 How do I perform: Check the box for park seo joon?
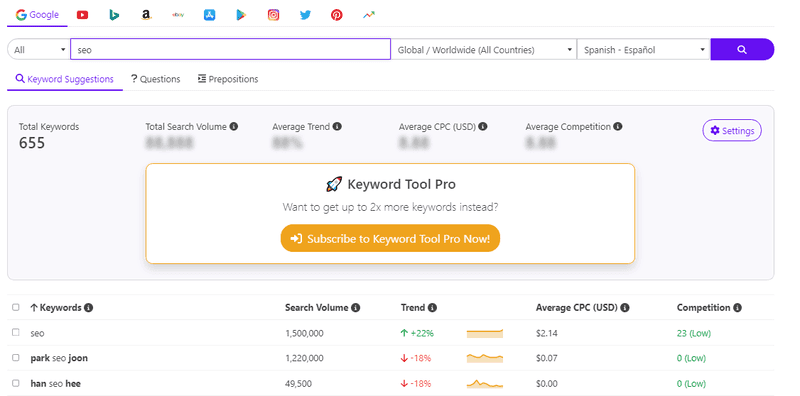tap(16, 358)
